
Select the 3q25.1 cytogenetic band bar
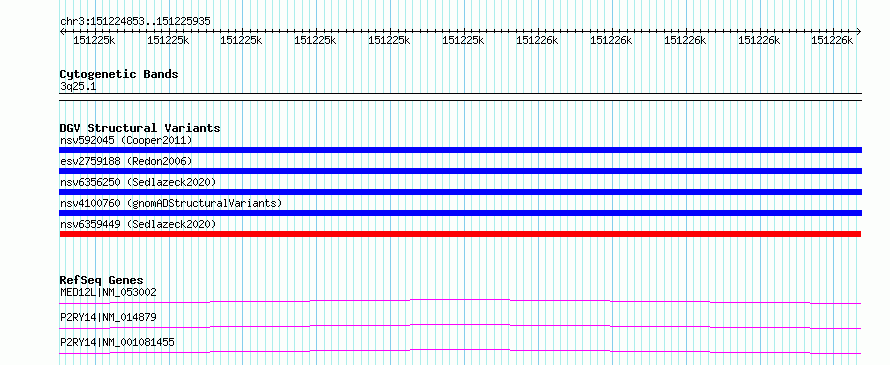(460, 97)
